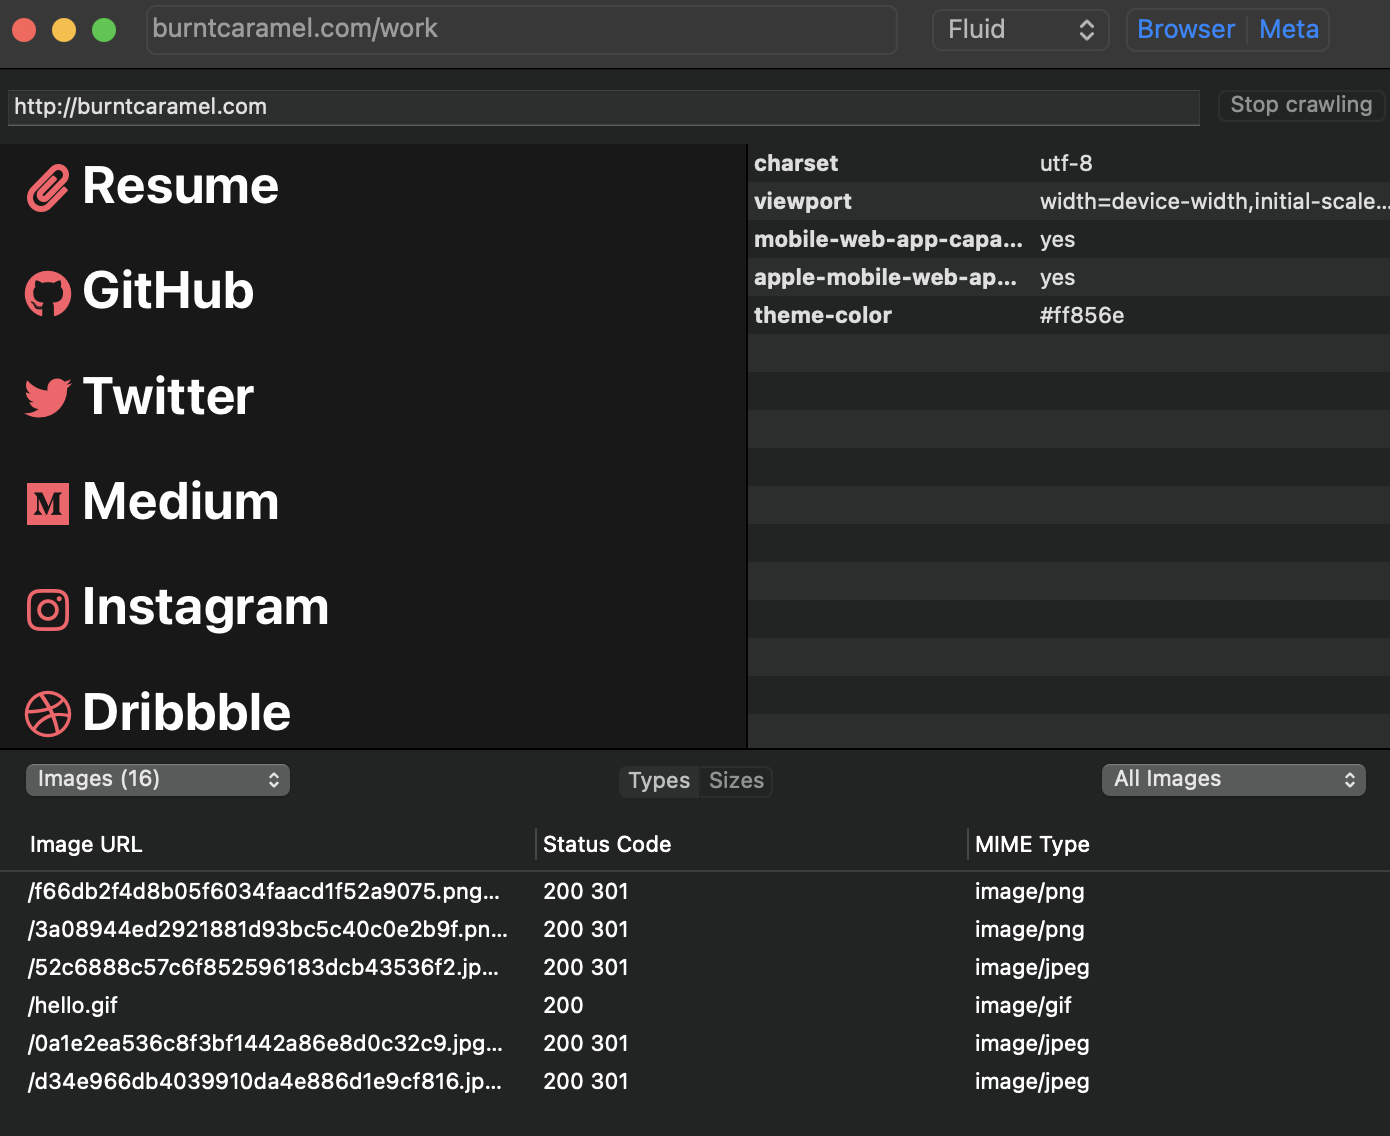
Task: Open the All Images filter dropdown
Action: (x=1233, y=779)
